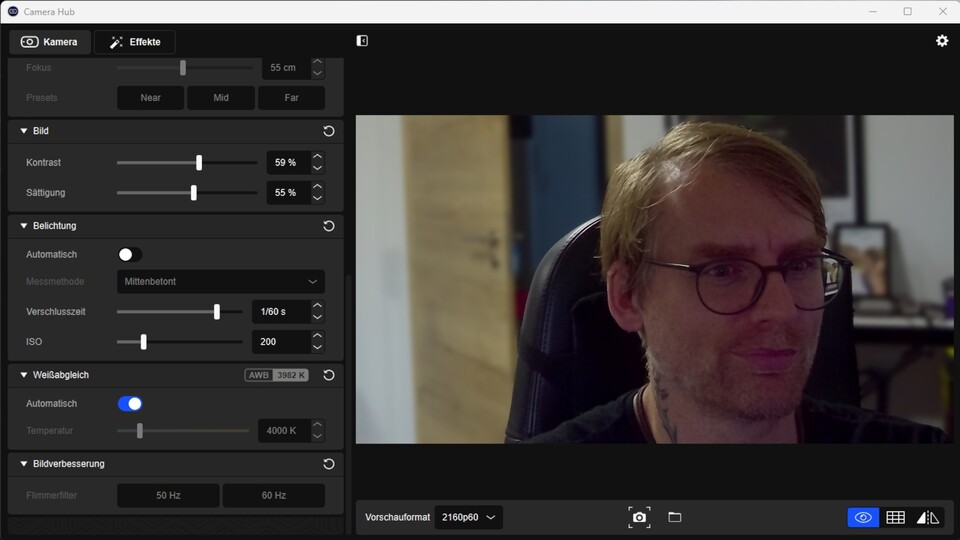Flip the preview with mirror icon
The image size is (960, 540).
(928, 517)
